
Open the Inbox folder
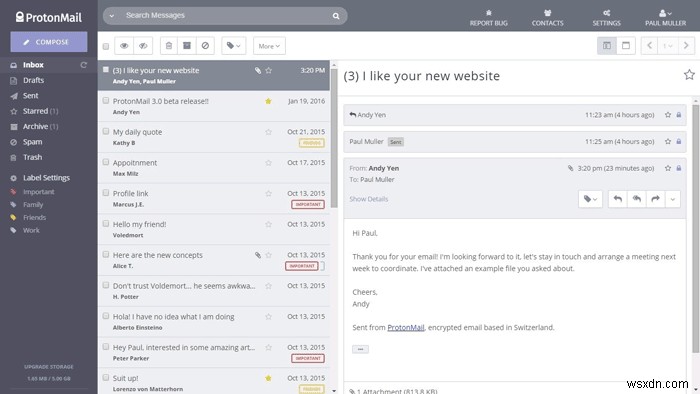(33, 65)
